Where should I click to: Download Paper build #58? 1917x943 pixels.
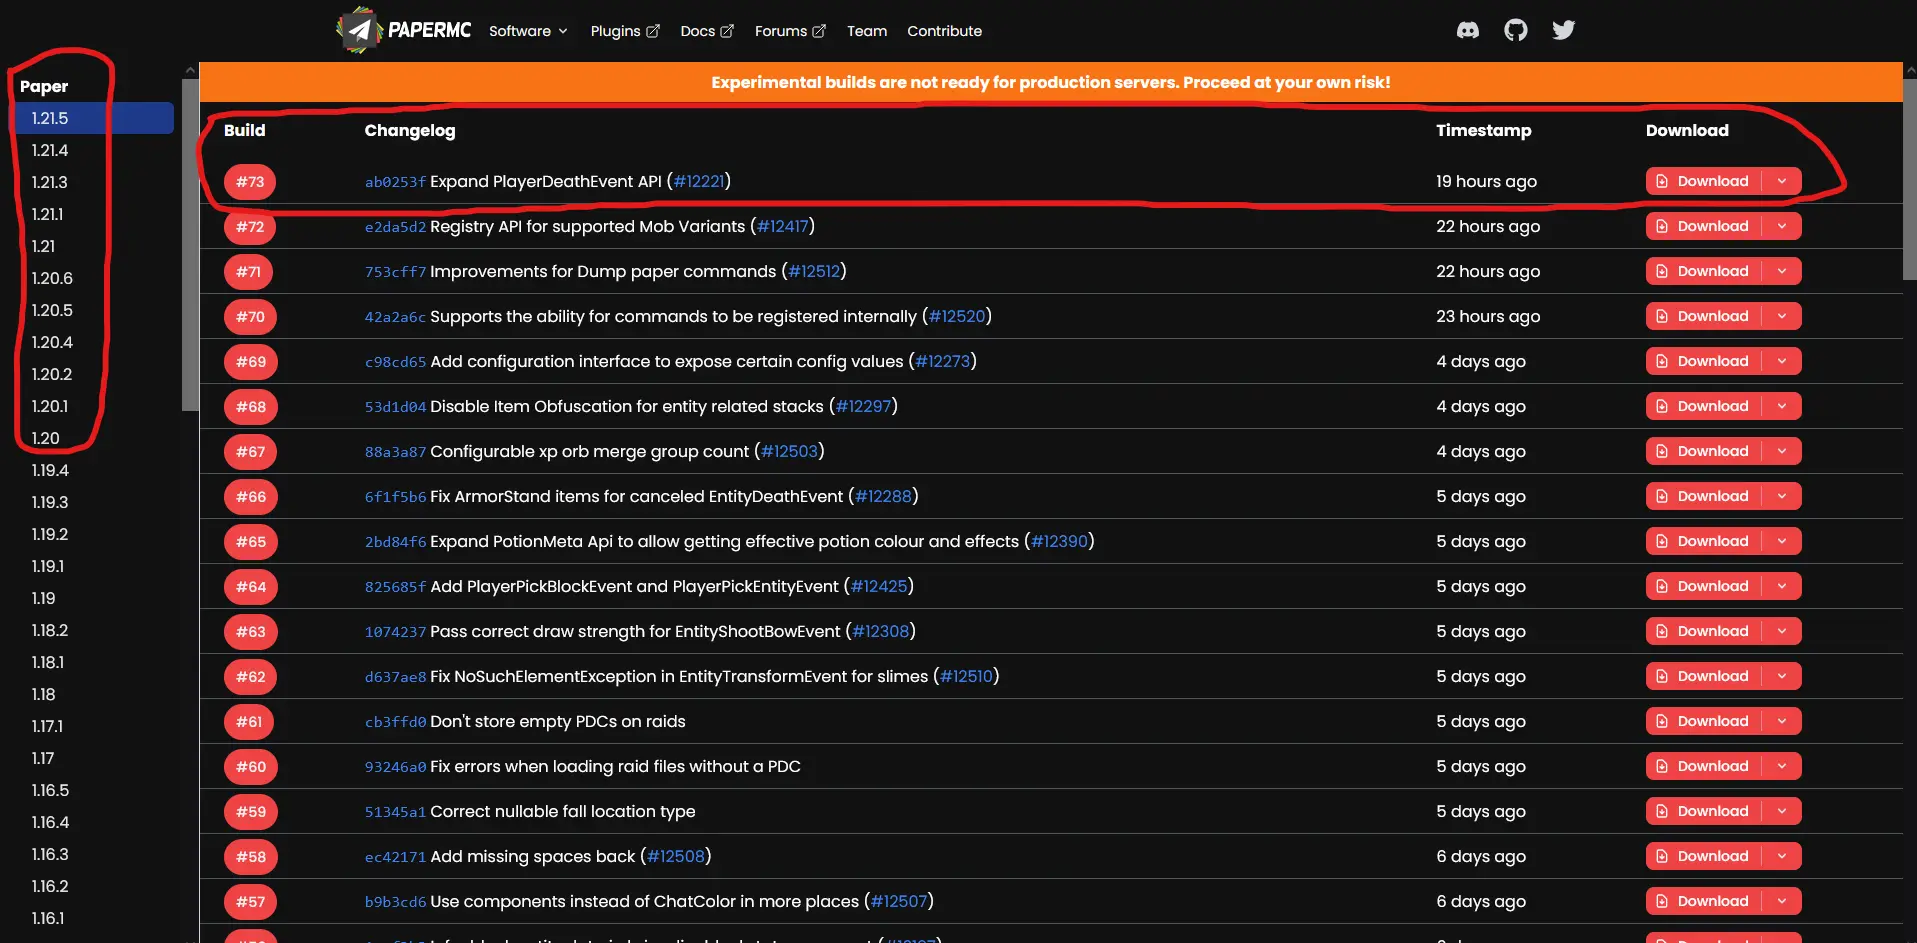[1704, 856]
